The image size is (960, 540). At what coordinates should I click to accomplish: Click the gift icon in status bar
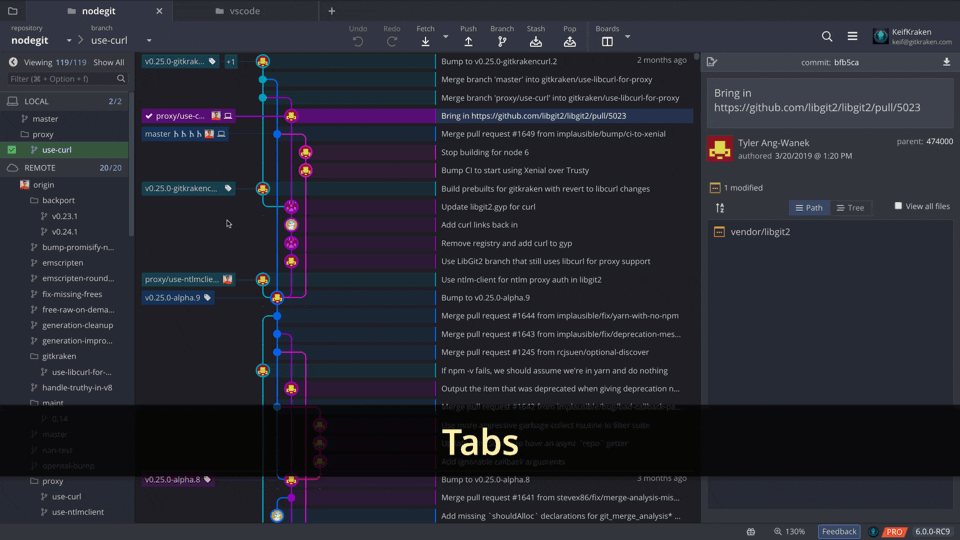coord(751,531)
